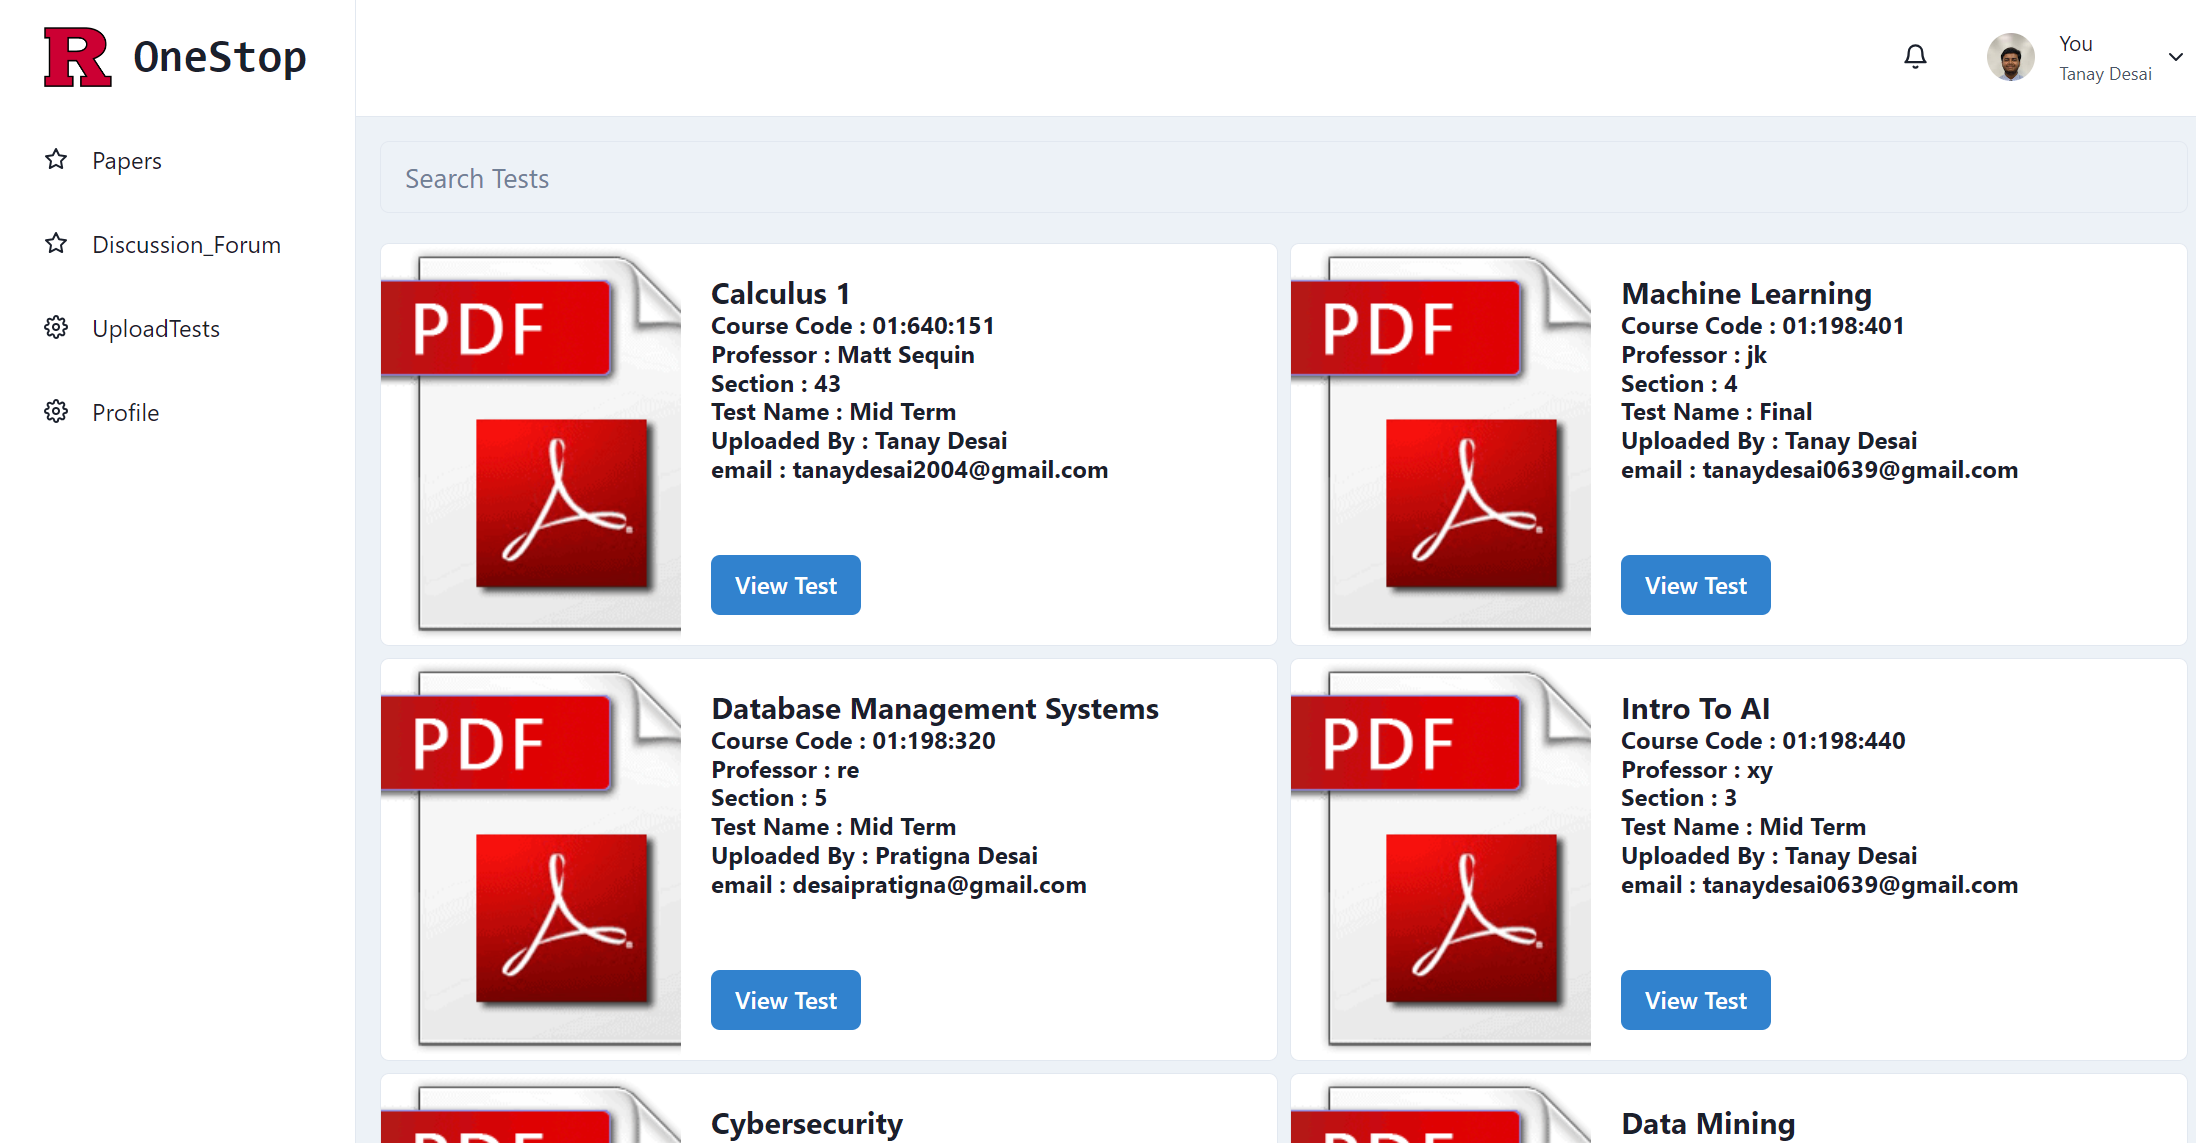
Task: Open the Papers menu item
Action: (x=127, y=161)
